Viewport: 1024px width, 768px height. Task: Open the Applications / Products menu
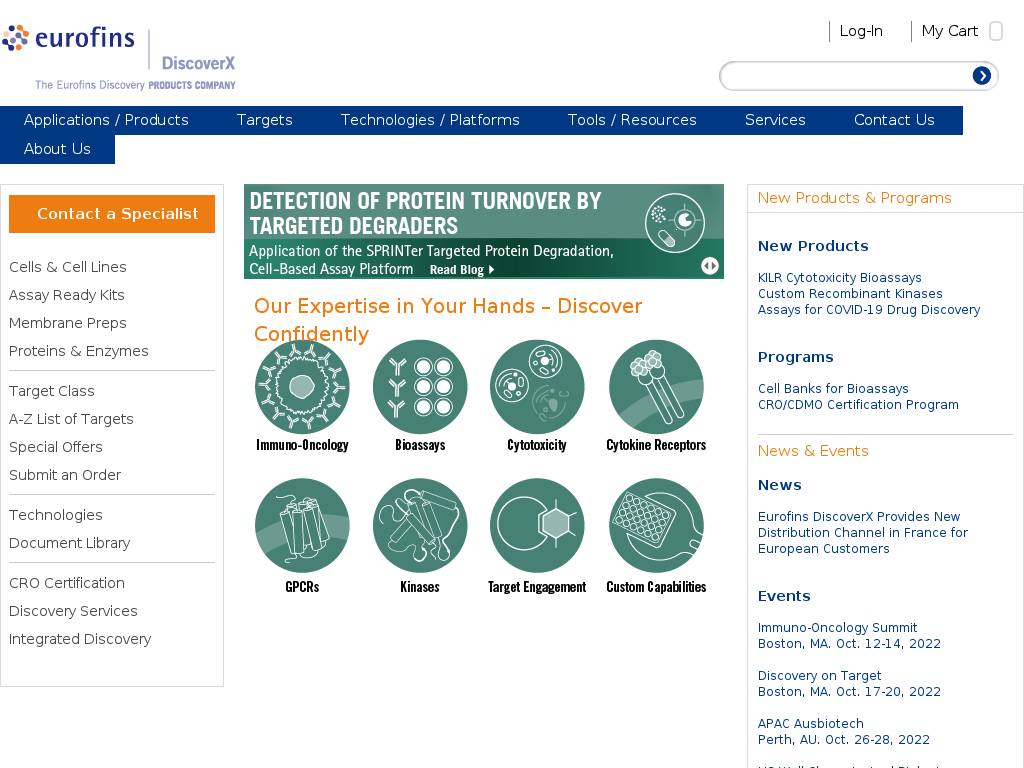click(x=106, y=120)
